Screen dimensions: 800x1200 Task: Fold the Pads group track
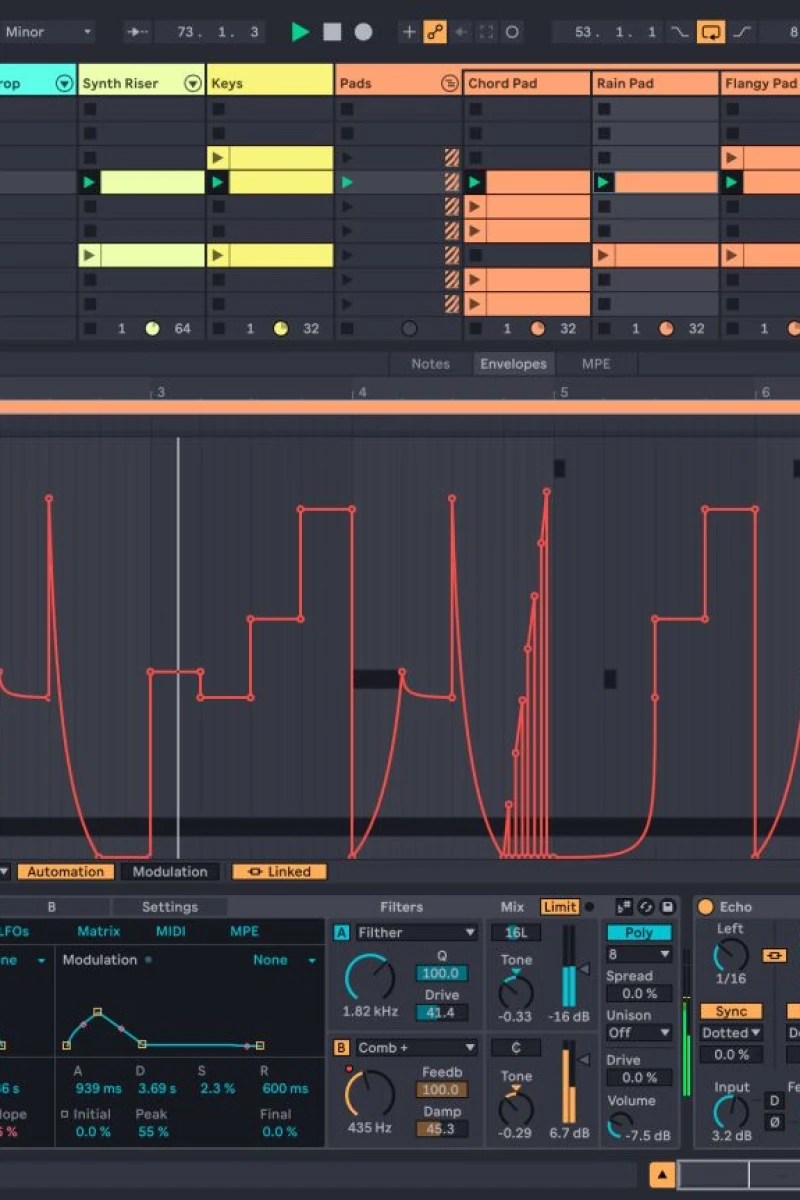point(450,84)
